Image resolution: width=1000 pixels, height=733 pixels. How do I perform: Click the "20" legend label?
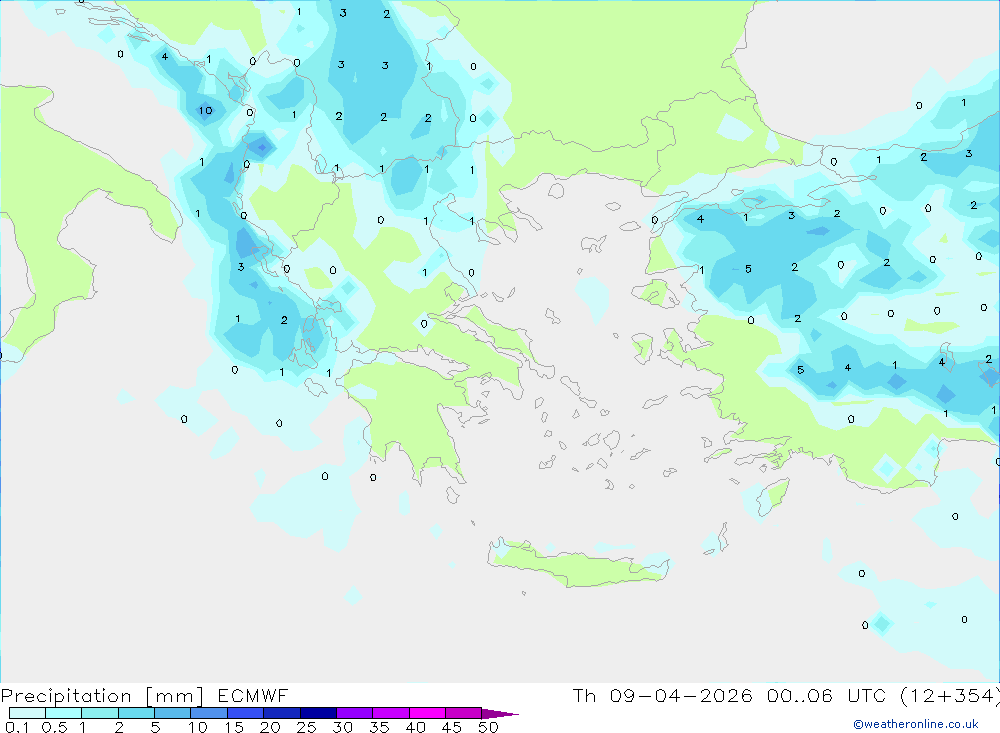(270, 727)
